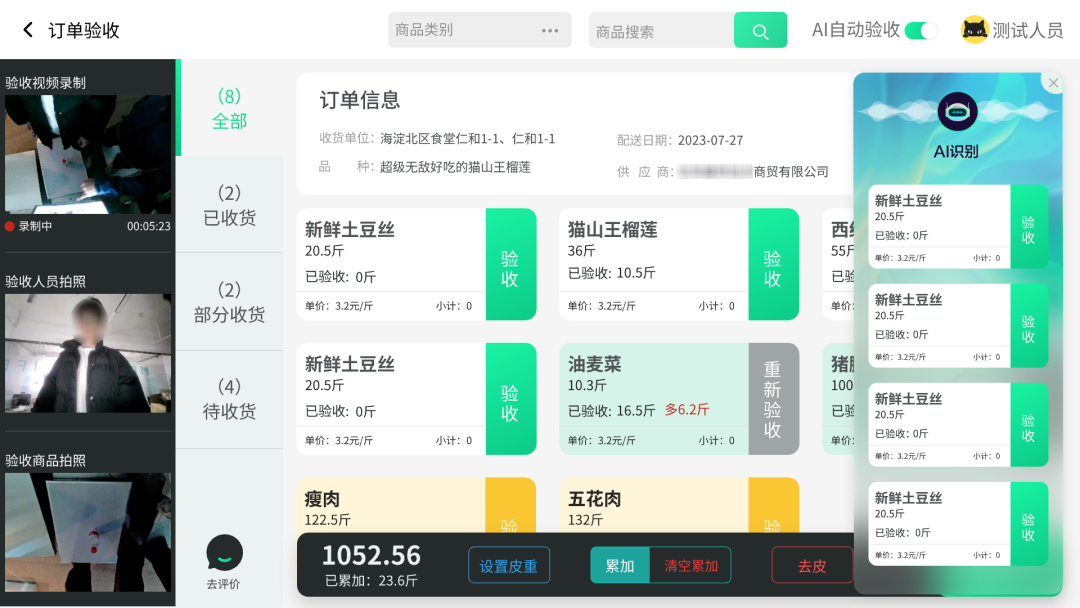Switch to the 待收货 (4) tab
Viewport: 1080px width, 608px height.
(229, 399)
